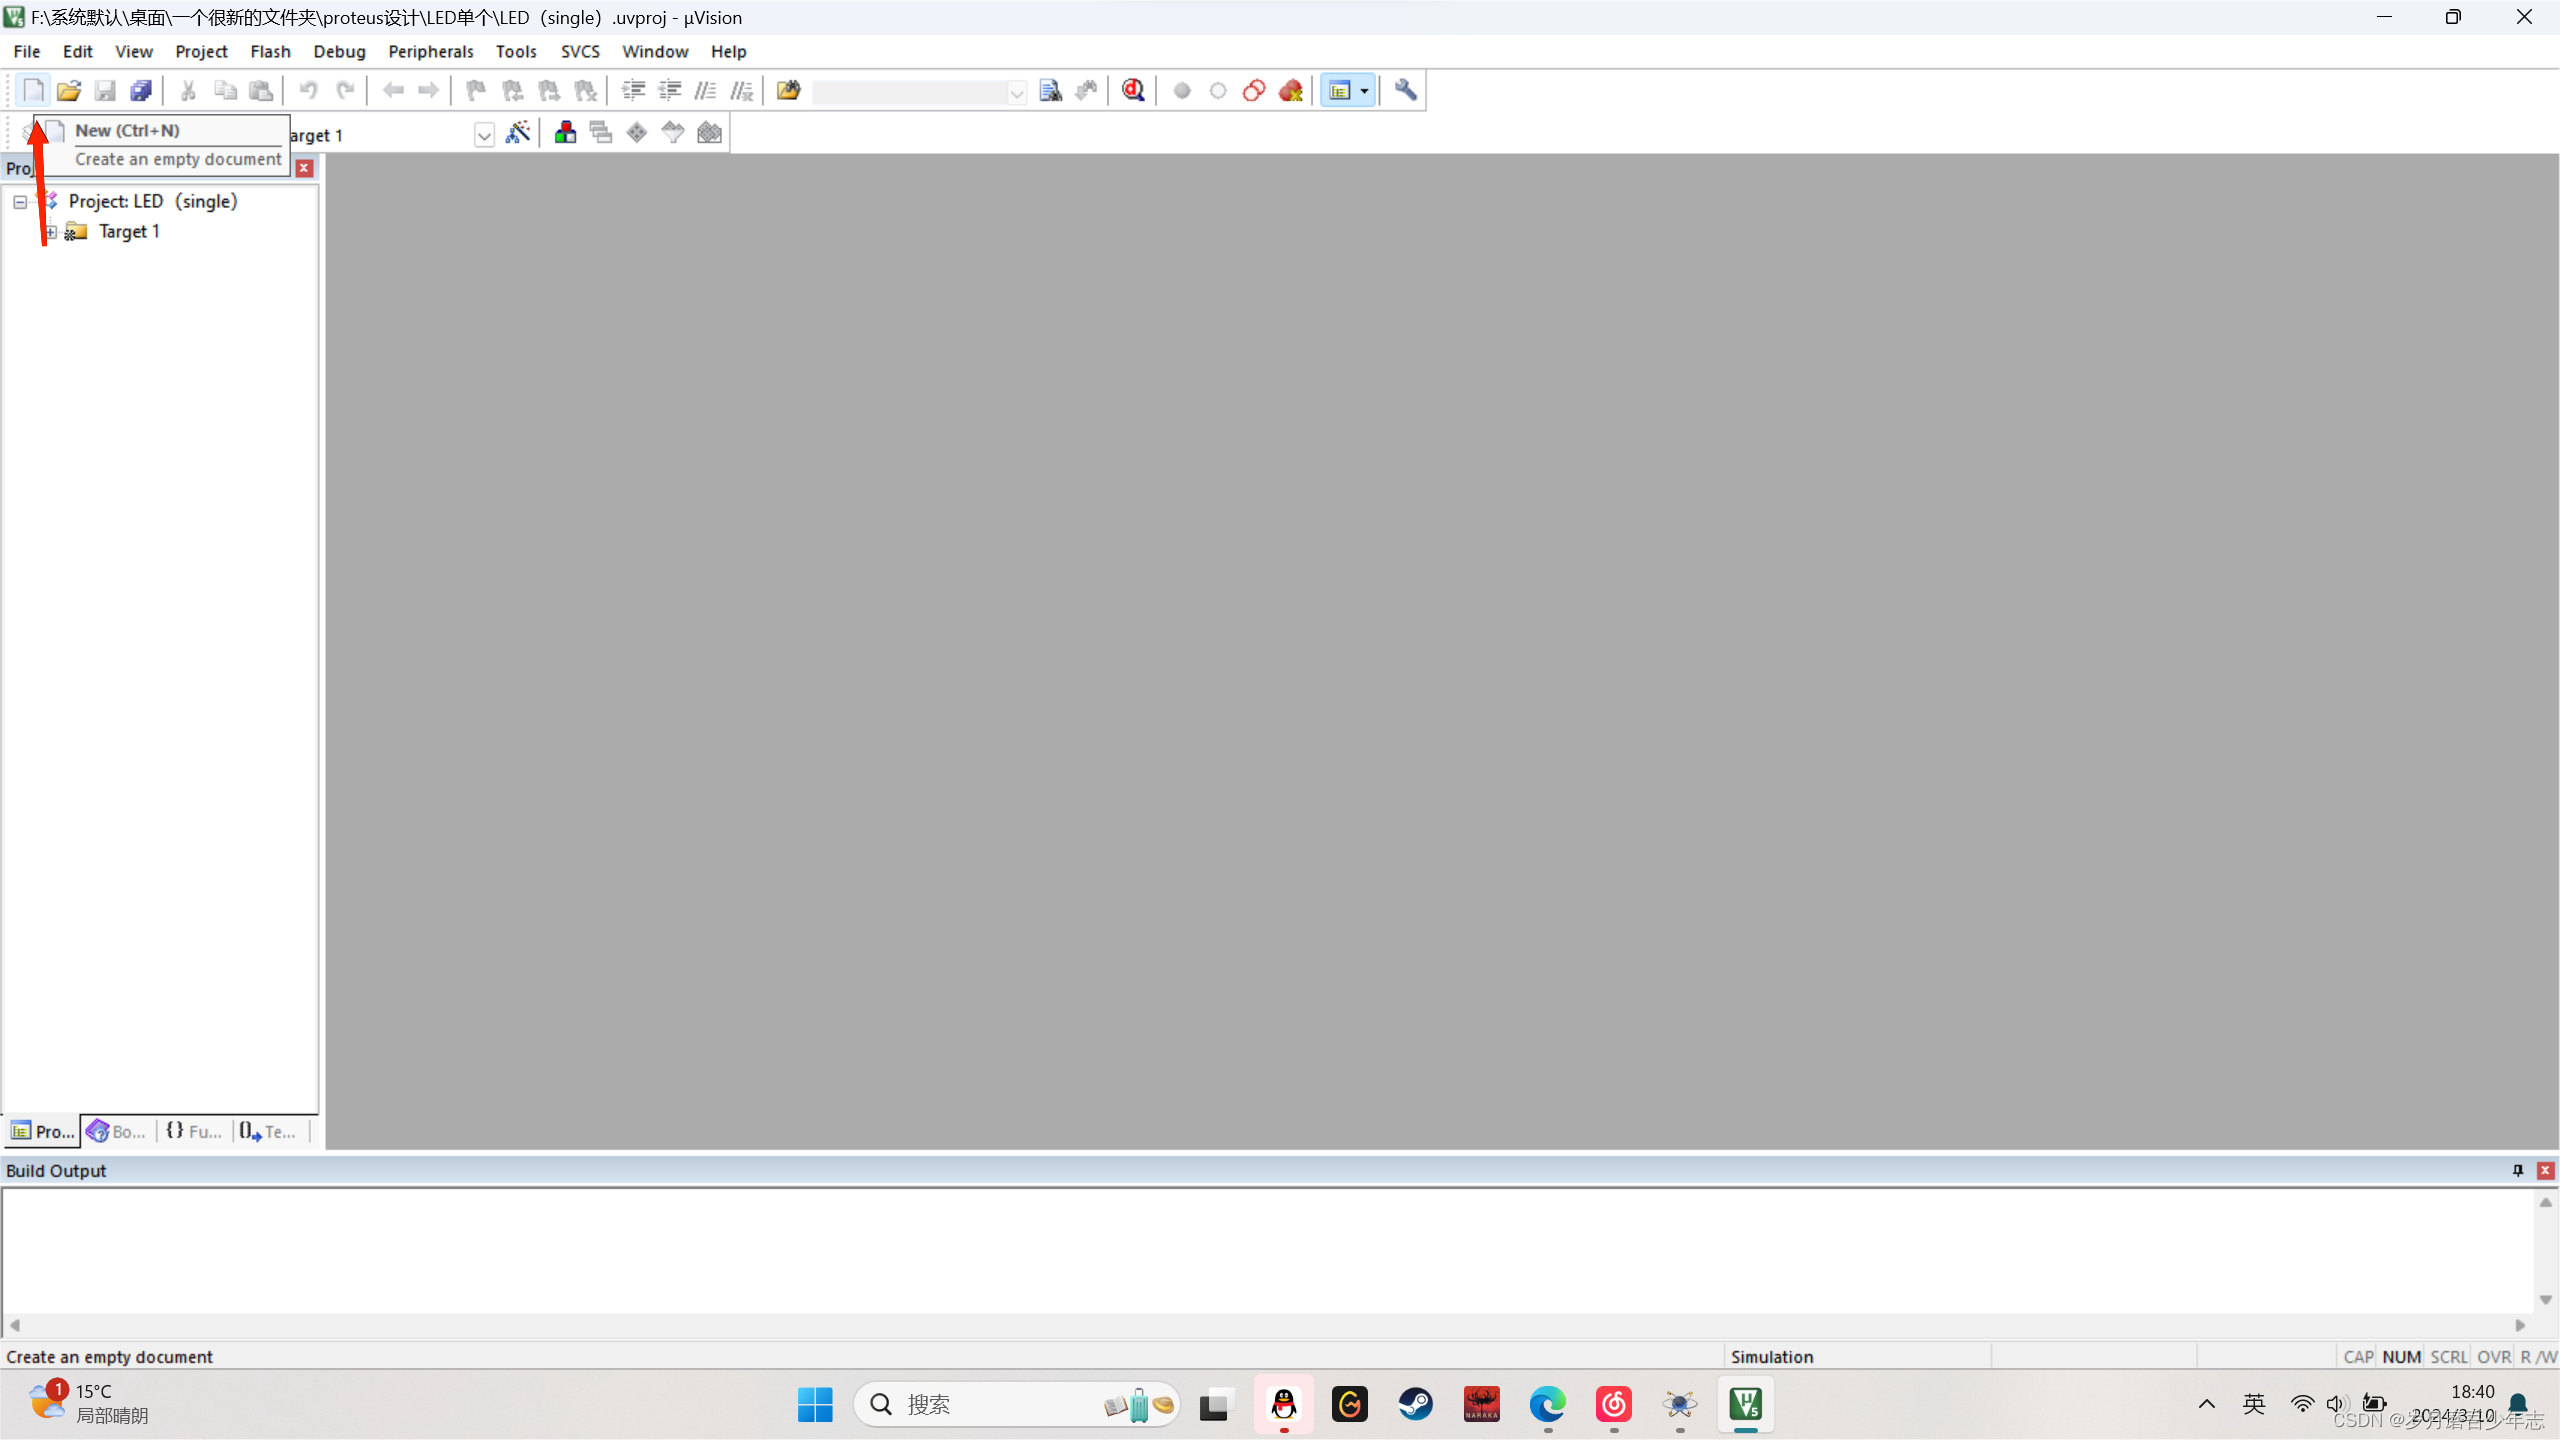This screenshot has height=1440, width=2560.
Task: Insert a breakpoint with the filled circle icon
Action: (x=1181, y=91)
